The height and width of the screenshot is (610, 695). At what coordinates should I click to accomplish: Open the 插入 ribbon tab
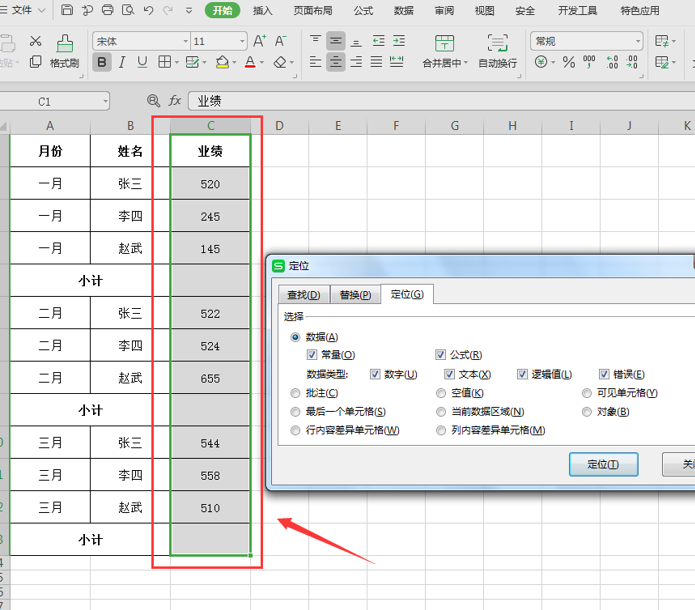(x=262, y=10)
